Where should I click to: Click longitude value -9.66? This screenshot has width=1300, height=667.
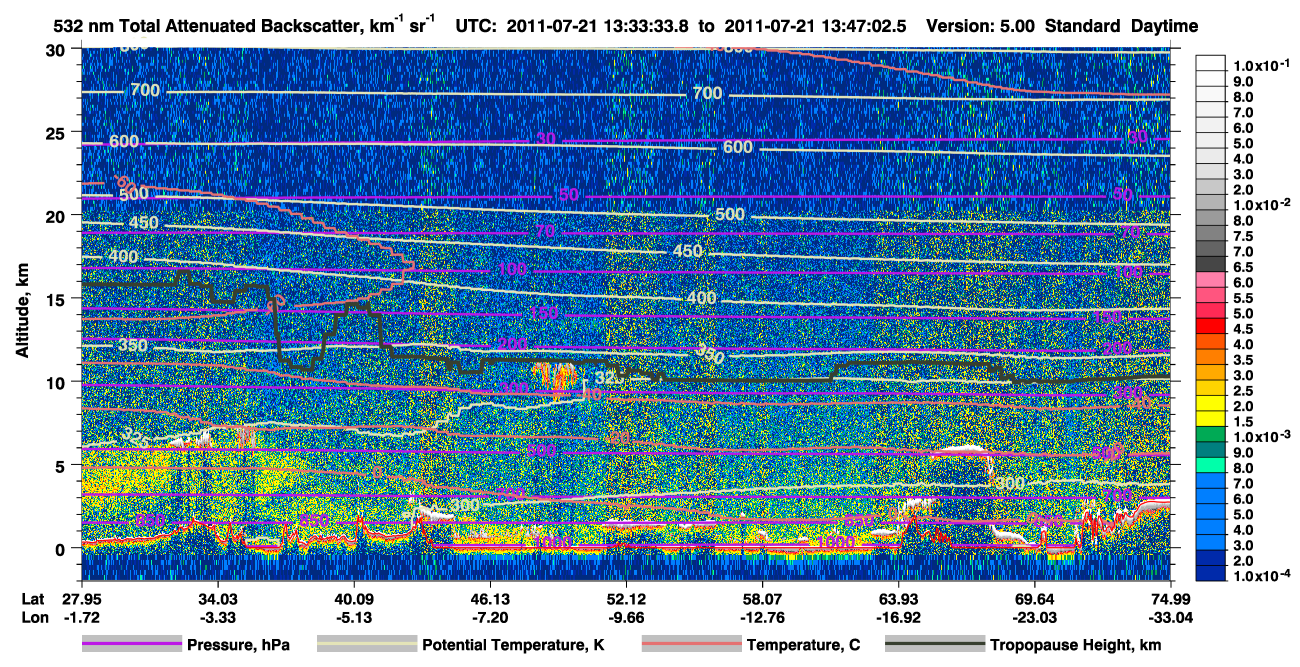(x=625, y=617)
